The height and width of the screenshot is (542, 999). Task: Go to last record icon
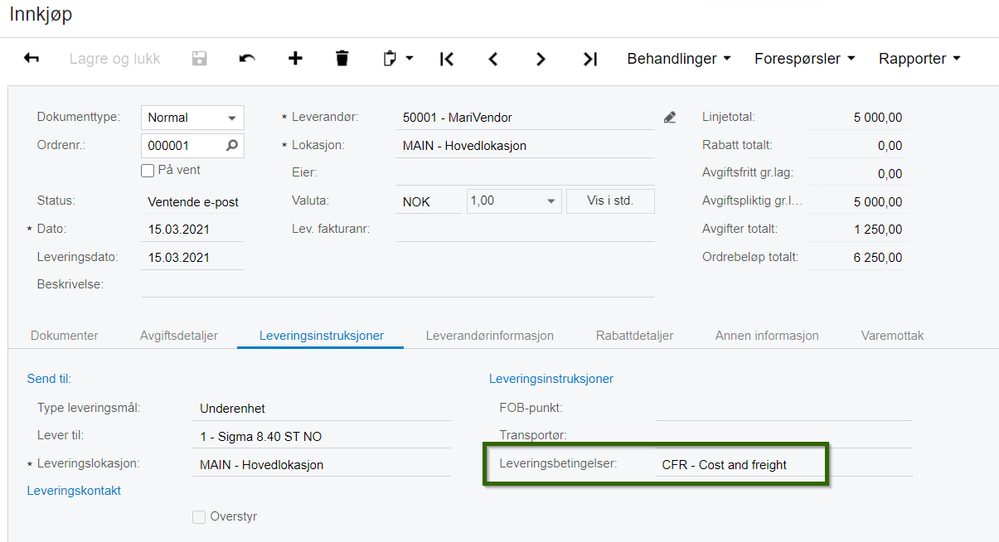point(590,59)
